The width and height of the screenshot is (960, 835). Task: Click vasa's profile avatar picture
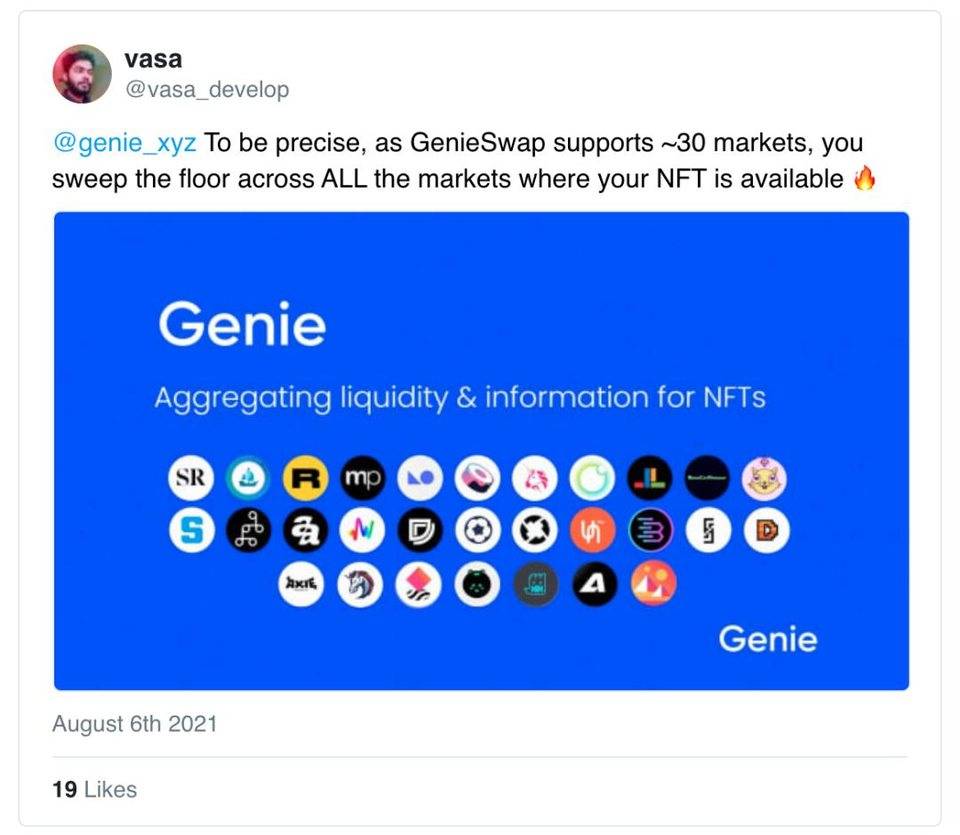[x=82, y=73]
